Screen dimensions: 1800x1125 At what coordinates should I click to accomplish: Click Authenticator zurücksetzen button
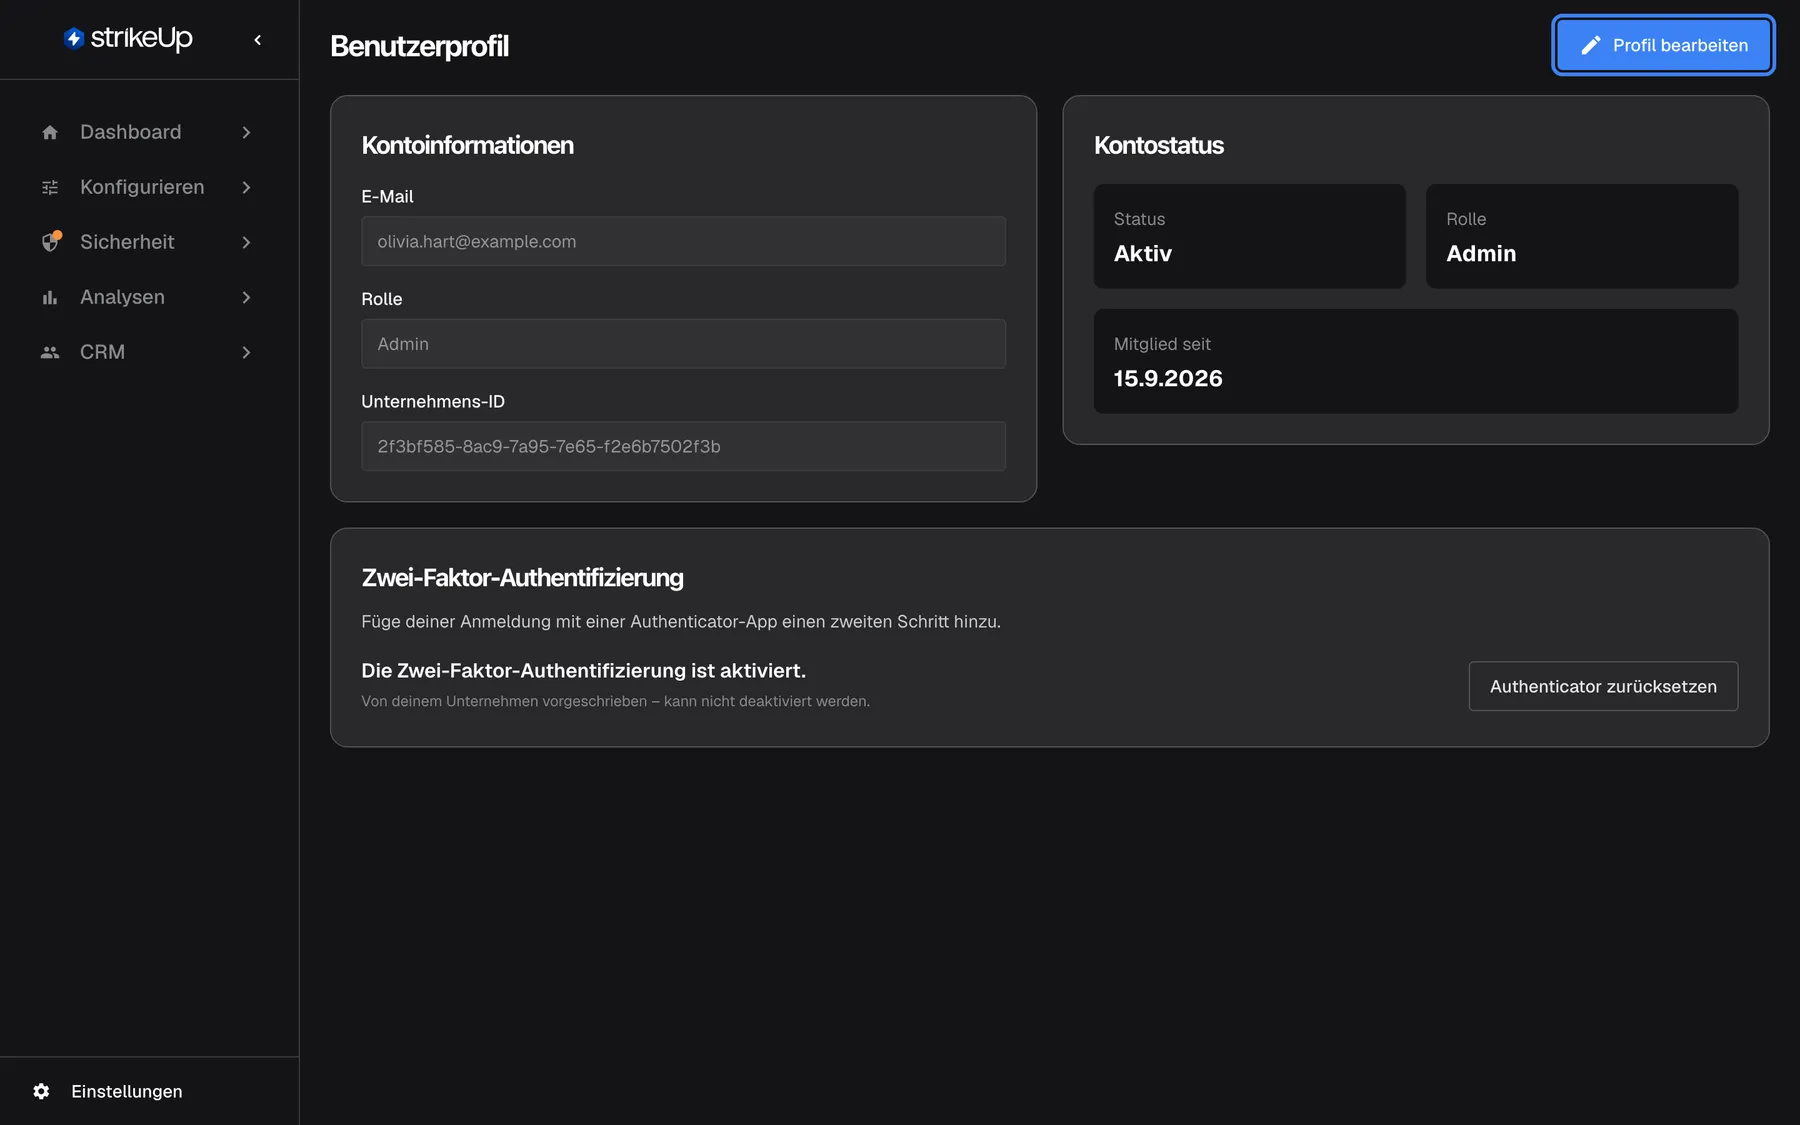(x=1603, y=686)
